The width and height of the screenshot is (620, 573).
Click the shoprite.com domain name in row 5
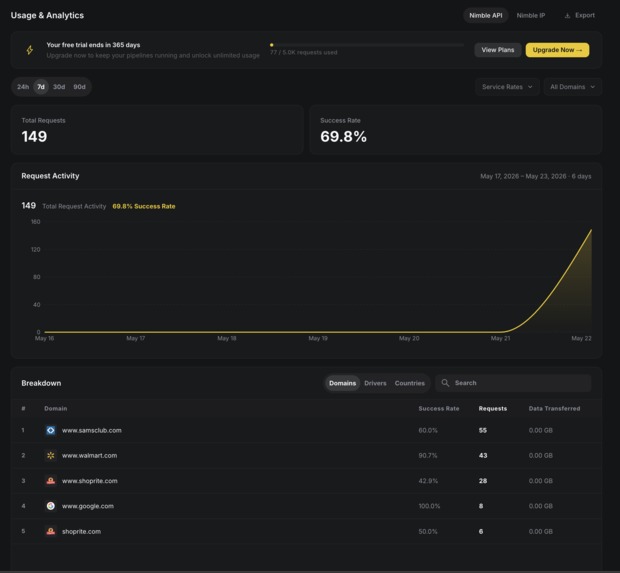click(81, 531)
